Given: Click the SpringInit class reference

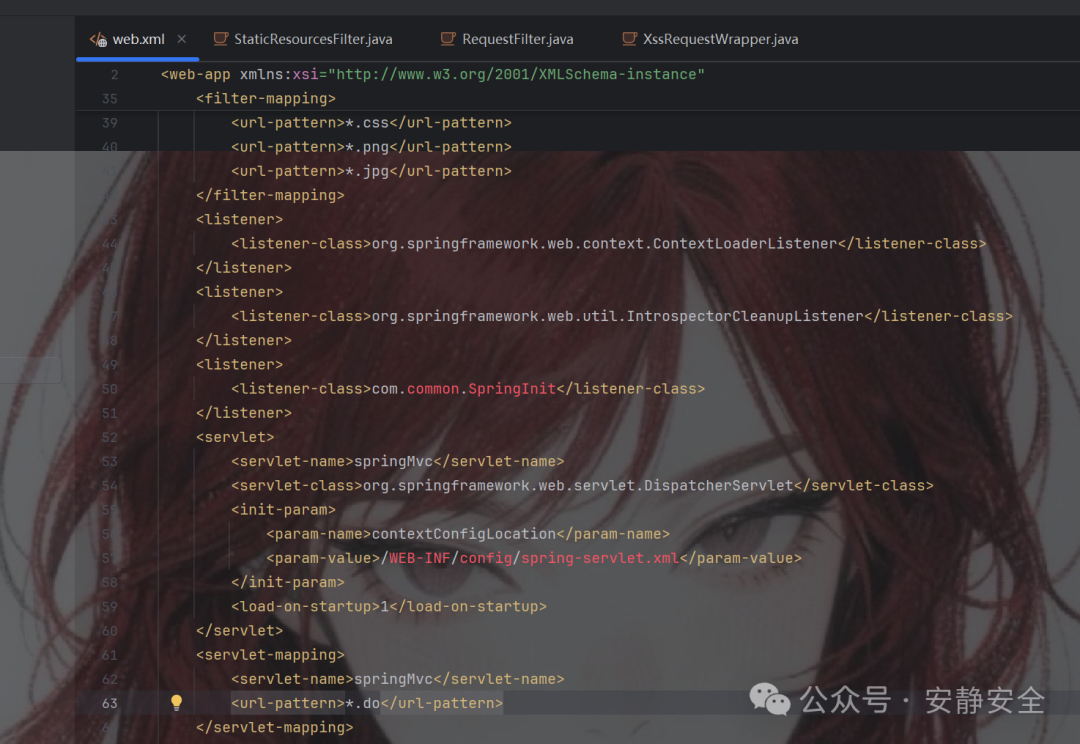Looking at the screenshot, I should pos(512,388).
